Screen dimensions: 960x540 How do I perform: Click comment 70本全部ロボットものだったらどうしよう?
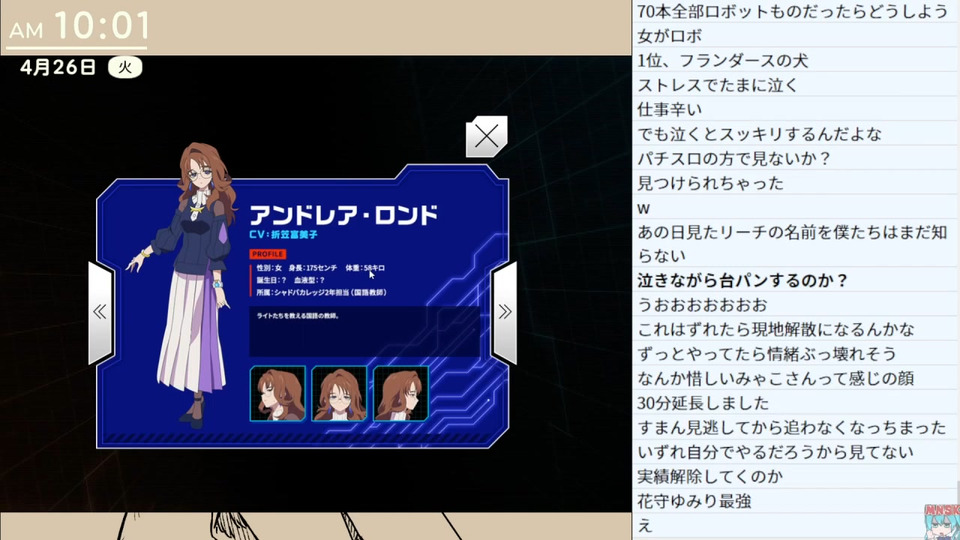tap(793, 11)
